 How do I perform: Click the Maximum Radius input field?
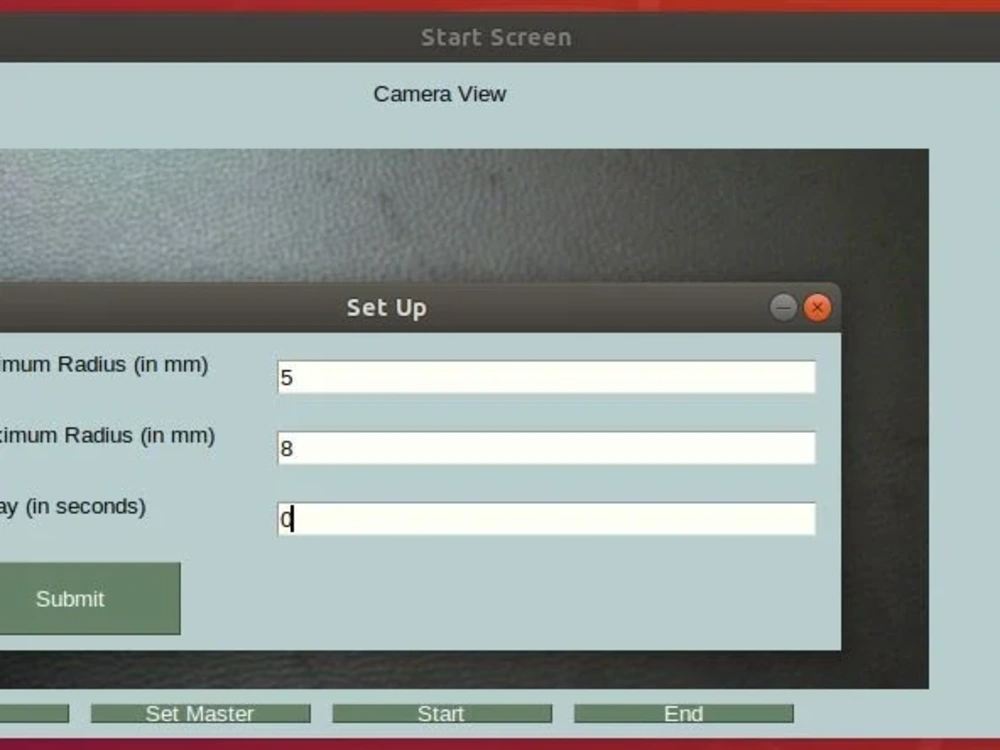[547, 448]
